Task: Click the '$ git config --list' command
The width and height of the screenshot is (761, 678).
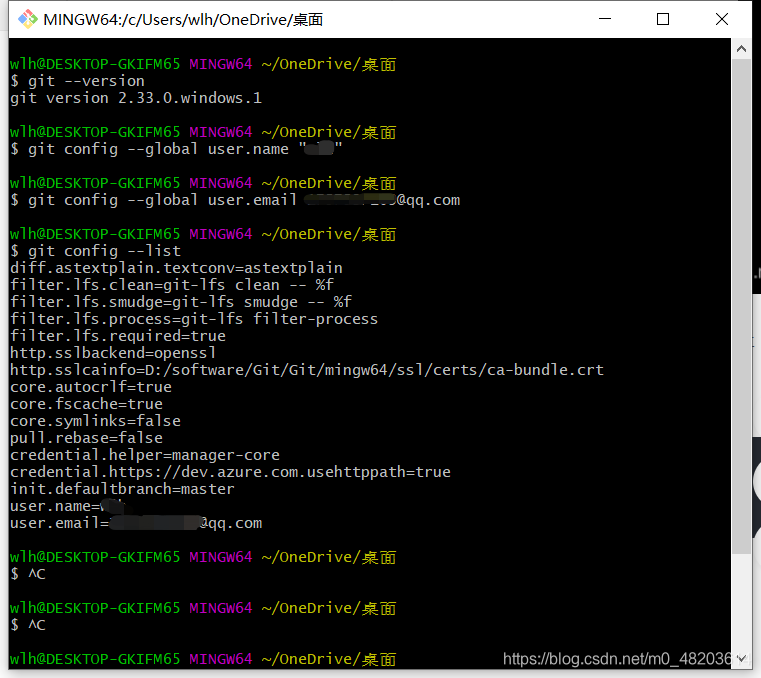Action: click(x=96, y=251)
